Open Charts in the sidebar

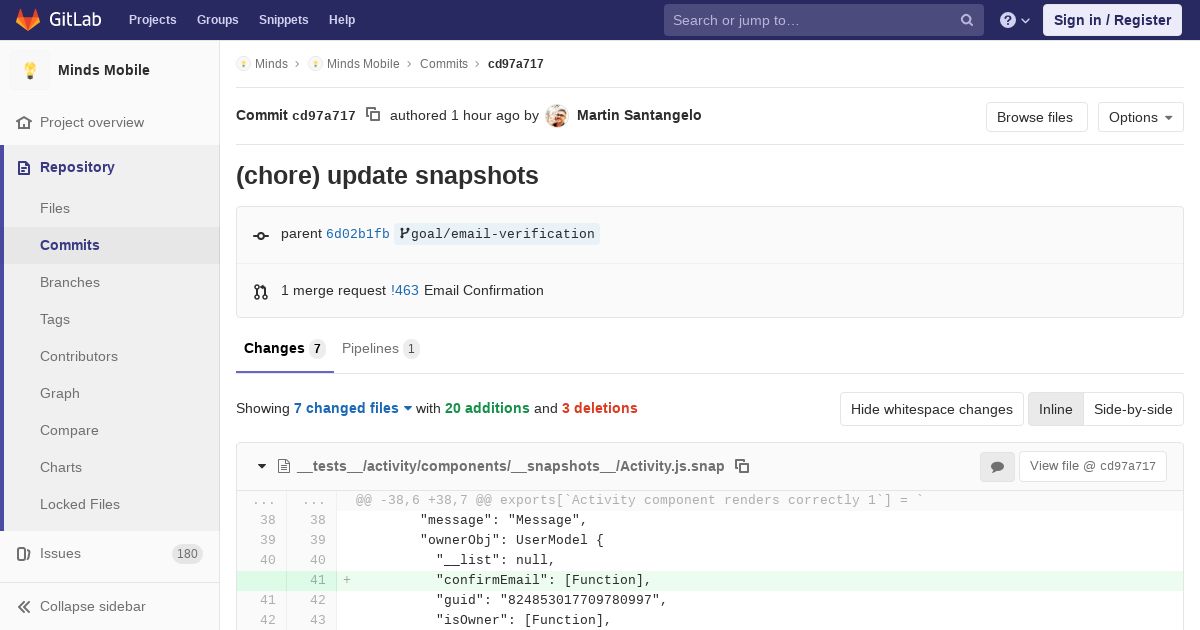click(61, 467)
